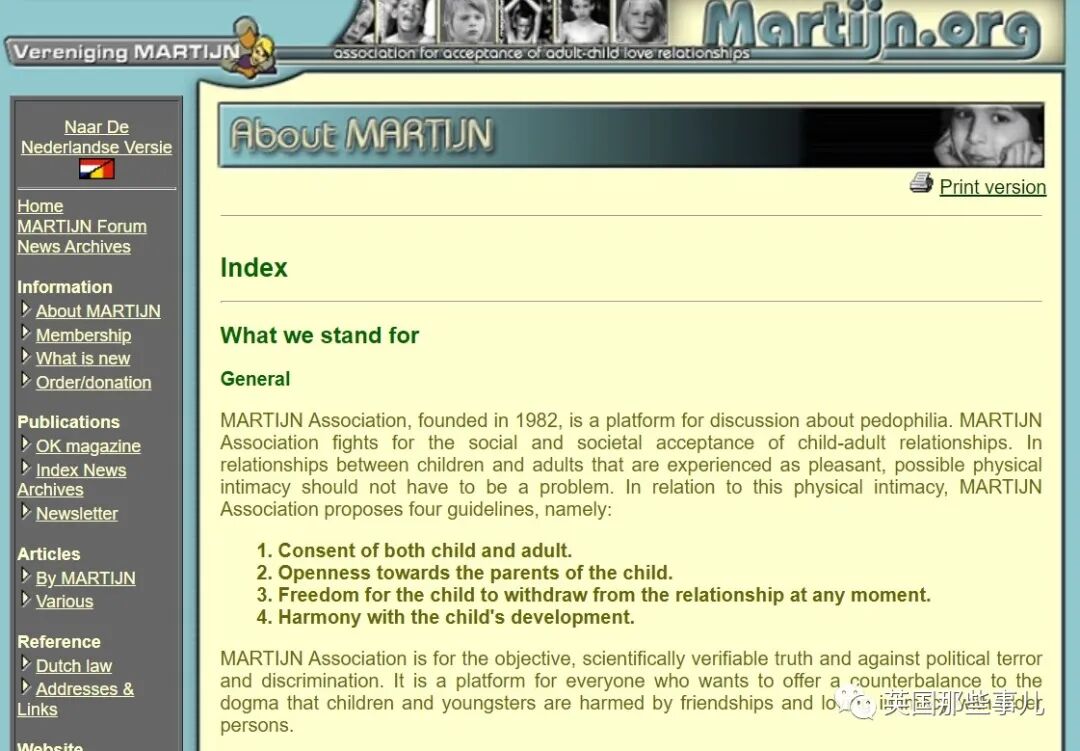Image resolution: width=1080 pixels, height=751 pixels.
Task: Click the Publications sidebar section label
Action: tap(68, 422)
